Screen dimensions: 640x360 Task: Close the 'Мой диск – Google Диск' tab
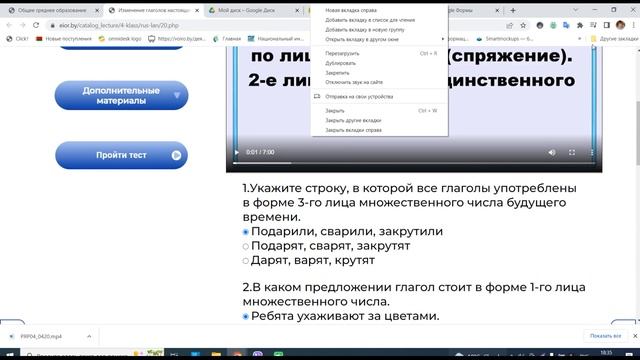297,10
